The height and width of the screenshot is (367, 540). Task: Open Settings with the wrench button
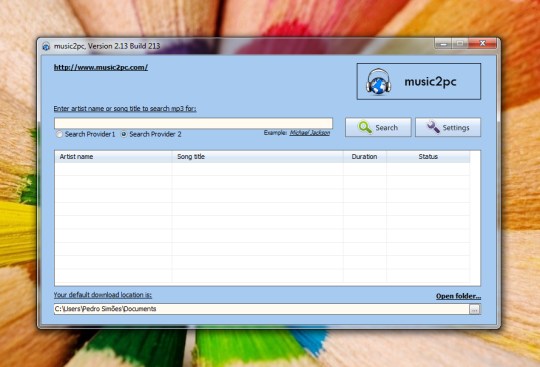coord(448,127)
